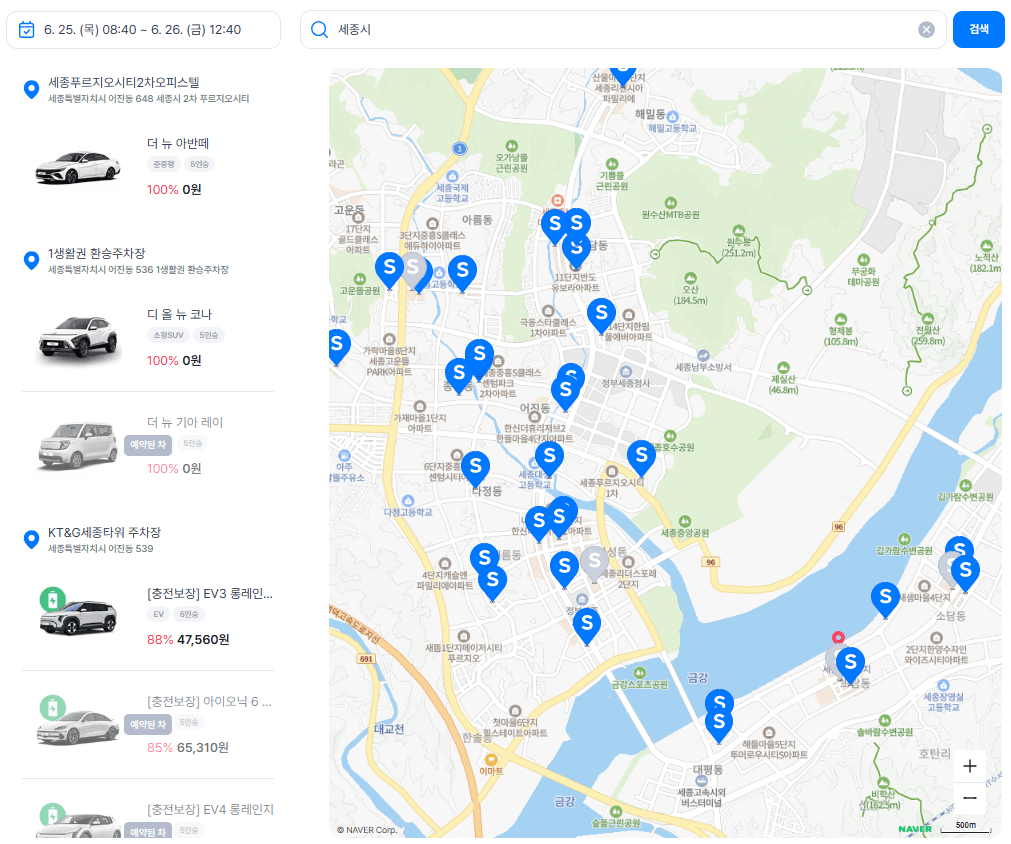Open the 더 뉴 기아 레이 car image

[77, 445]
